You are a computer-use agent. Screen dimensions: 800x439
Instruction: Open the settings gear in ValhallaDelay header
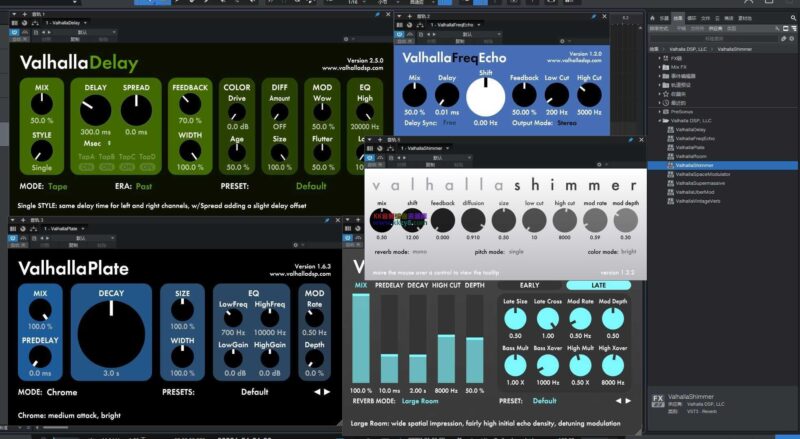346,39
